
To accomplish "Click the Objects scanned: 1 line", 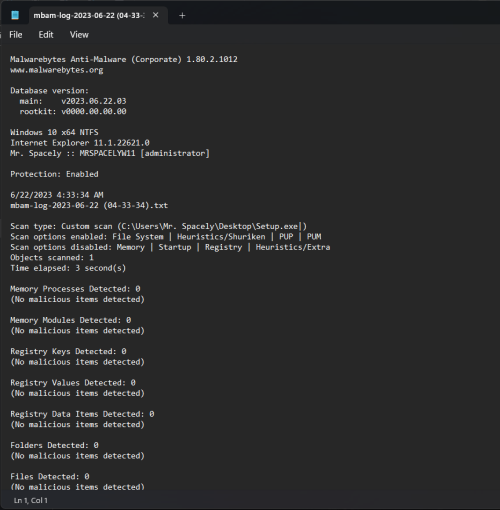I will (x=52, y=258).
